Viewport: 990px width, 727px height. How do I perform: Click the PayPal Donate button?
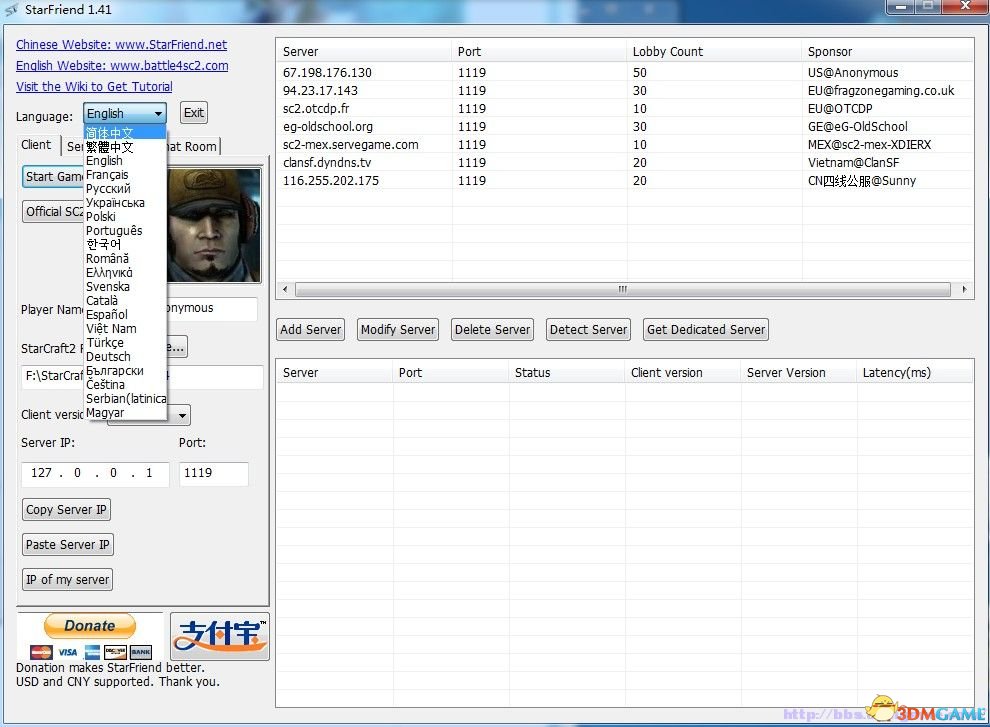tap(89, 627)
